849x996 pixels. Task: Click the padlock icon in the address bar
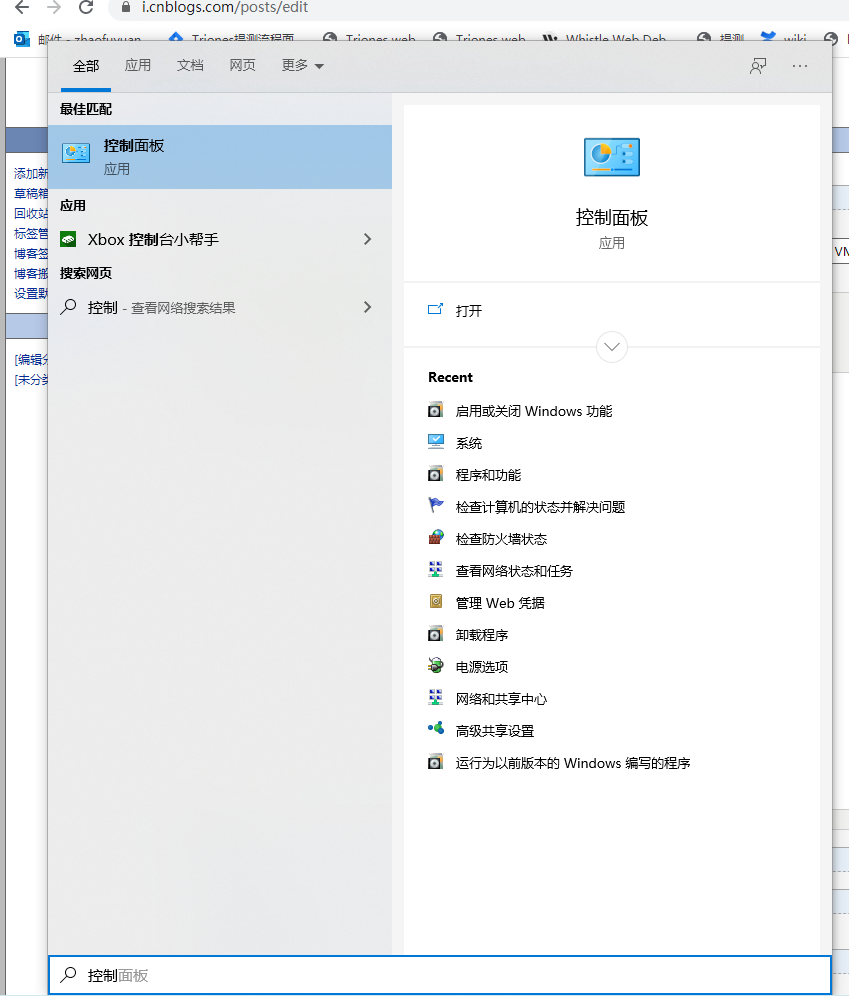[x=126, y=8]
